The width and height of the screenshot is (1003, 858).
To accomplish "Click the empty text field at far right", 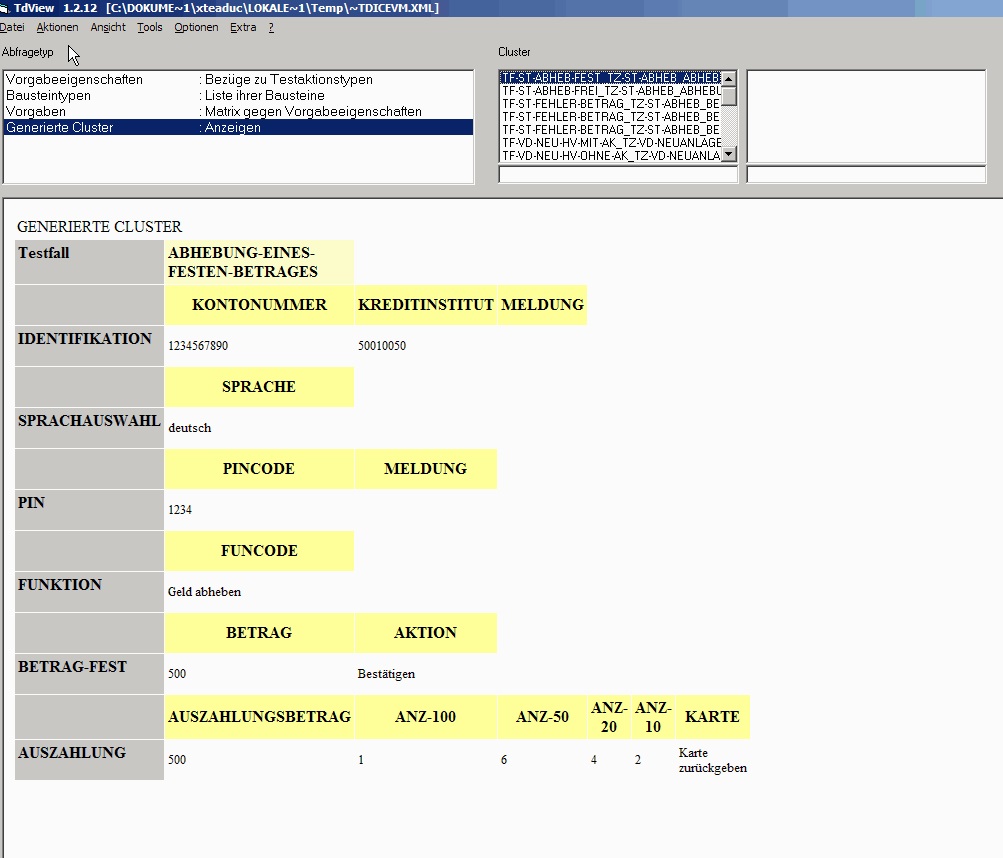I will tap(866, 175).
